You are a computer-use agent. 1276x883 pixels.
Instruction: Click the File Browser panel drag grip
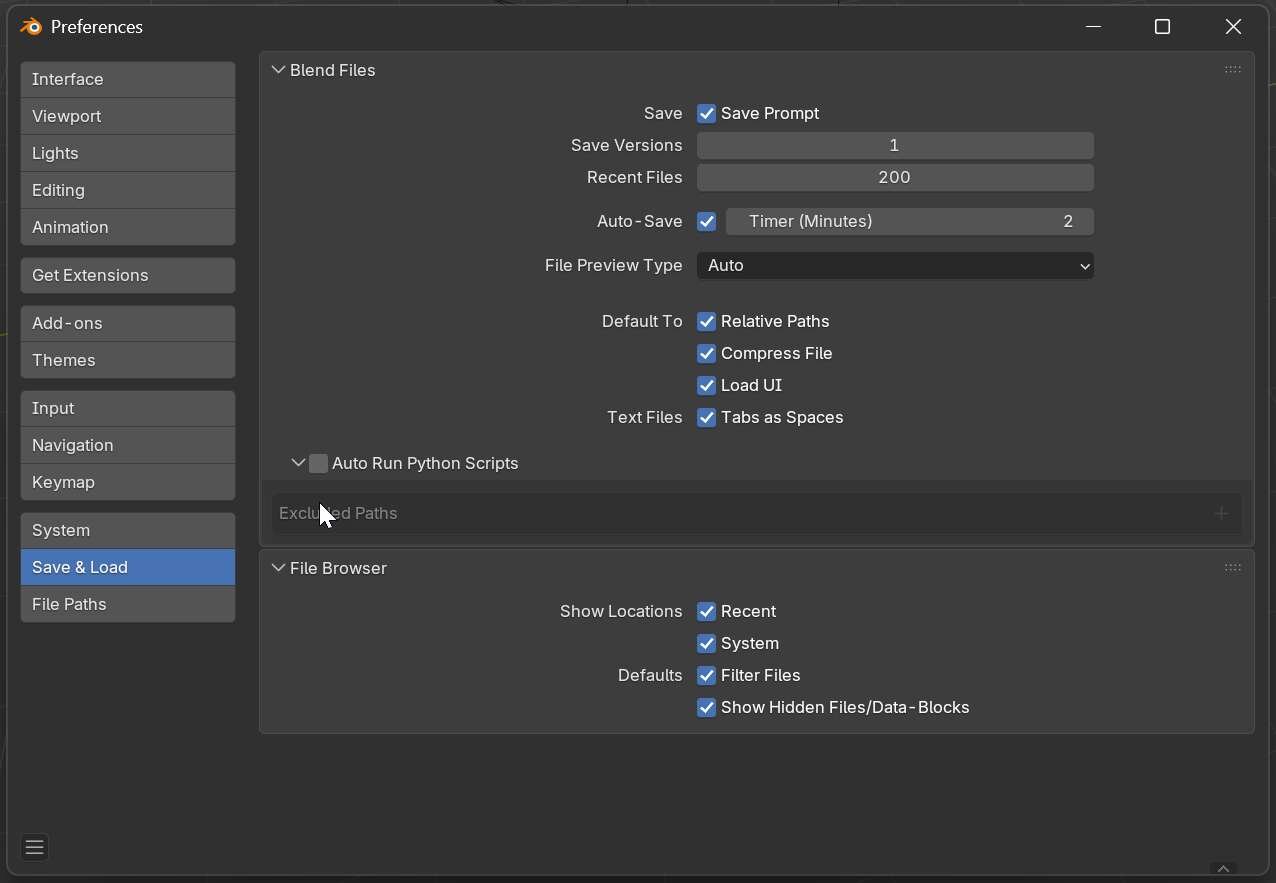pos(1232,568)
